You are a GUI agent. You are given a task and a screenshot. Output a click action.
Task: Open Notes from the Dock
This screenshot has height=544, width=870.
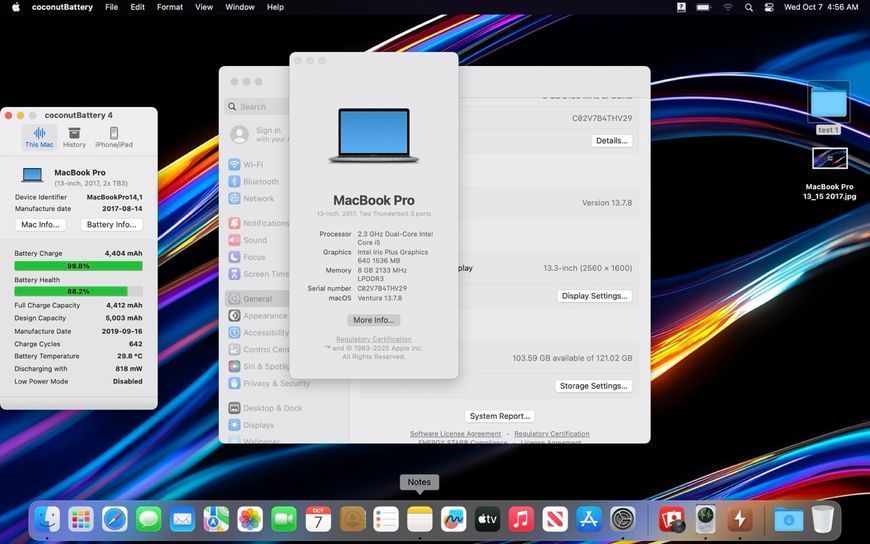(x=419, y=520)
